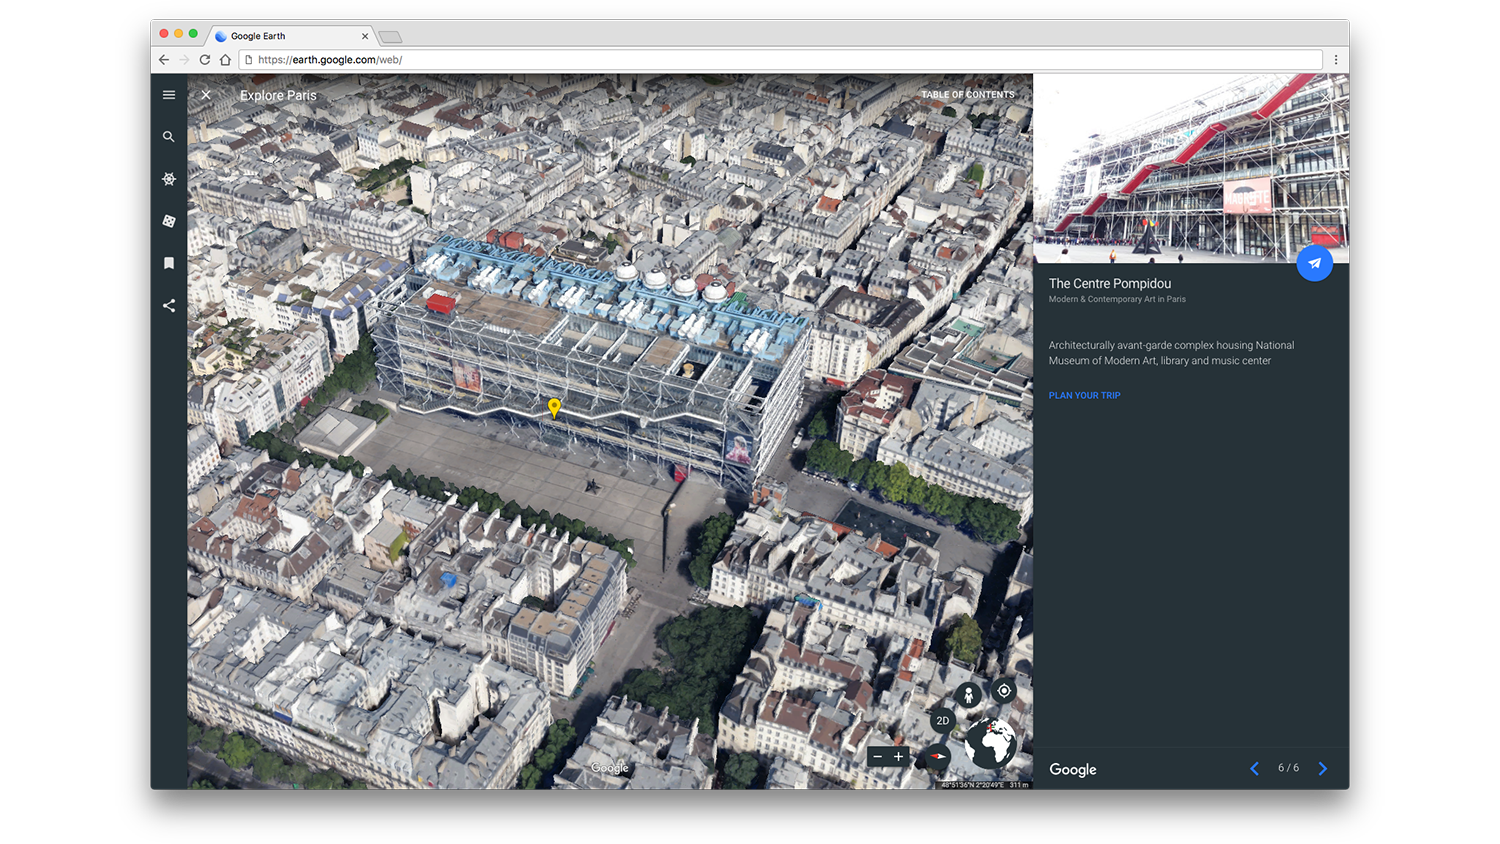Image resolution: width=1500 pixels, height=844 pixels.
Task: Click the browser back arrow
Action: [x=164, y=60]
